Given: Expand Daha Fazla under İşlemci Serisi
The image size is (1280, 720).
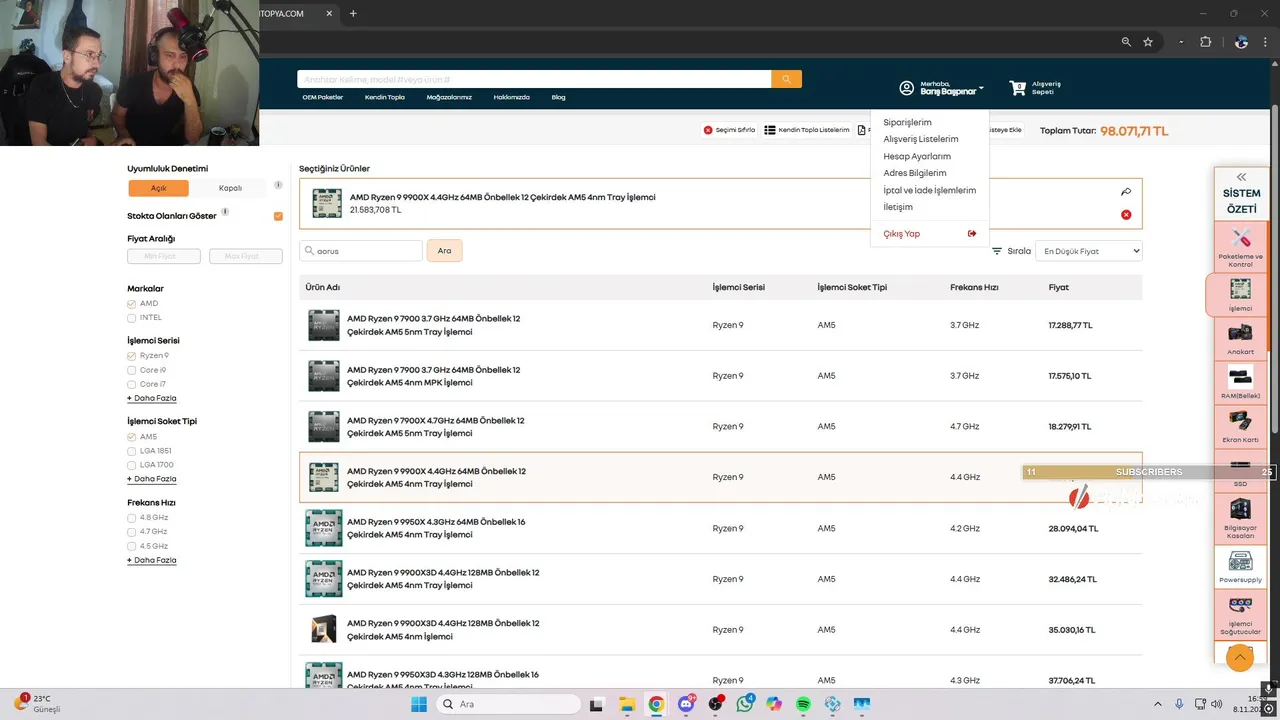Looking at the screenshot, I should point(152,398).
